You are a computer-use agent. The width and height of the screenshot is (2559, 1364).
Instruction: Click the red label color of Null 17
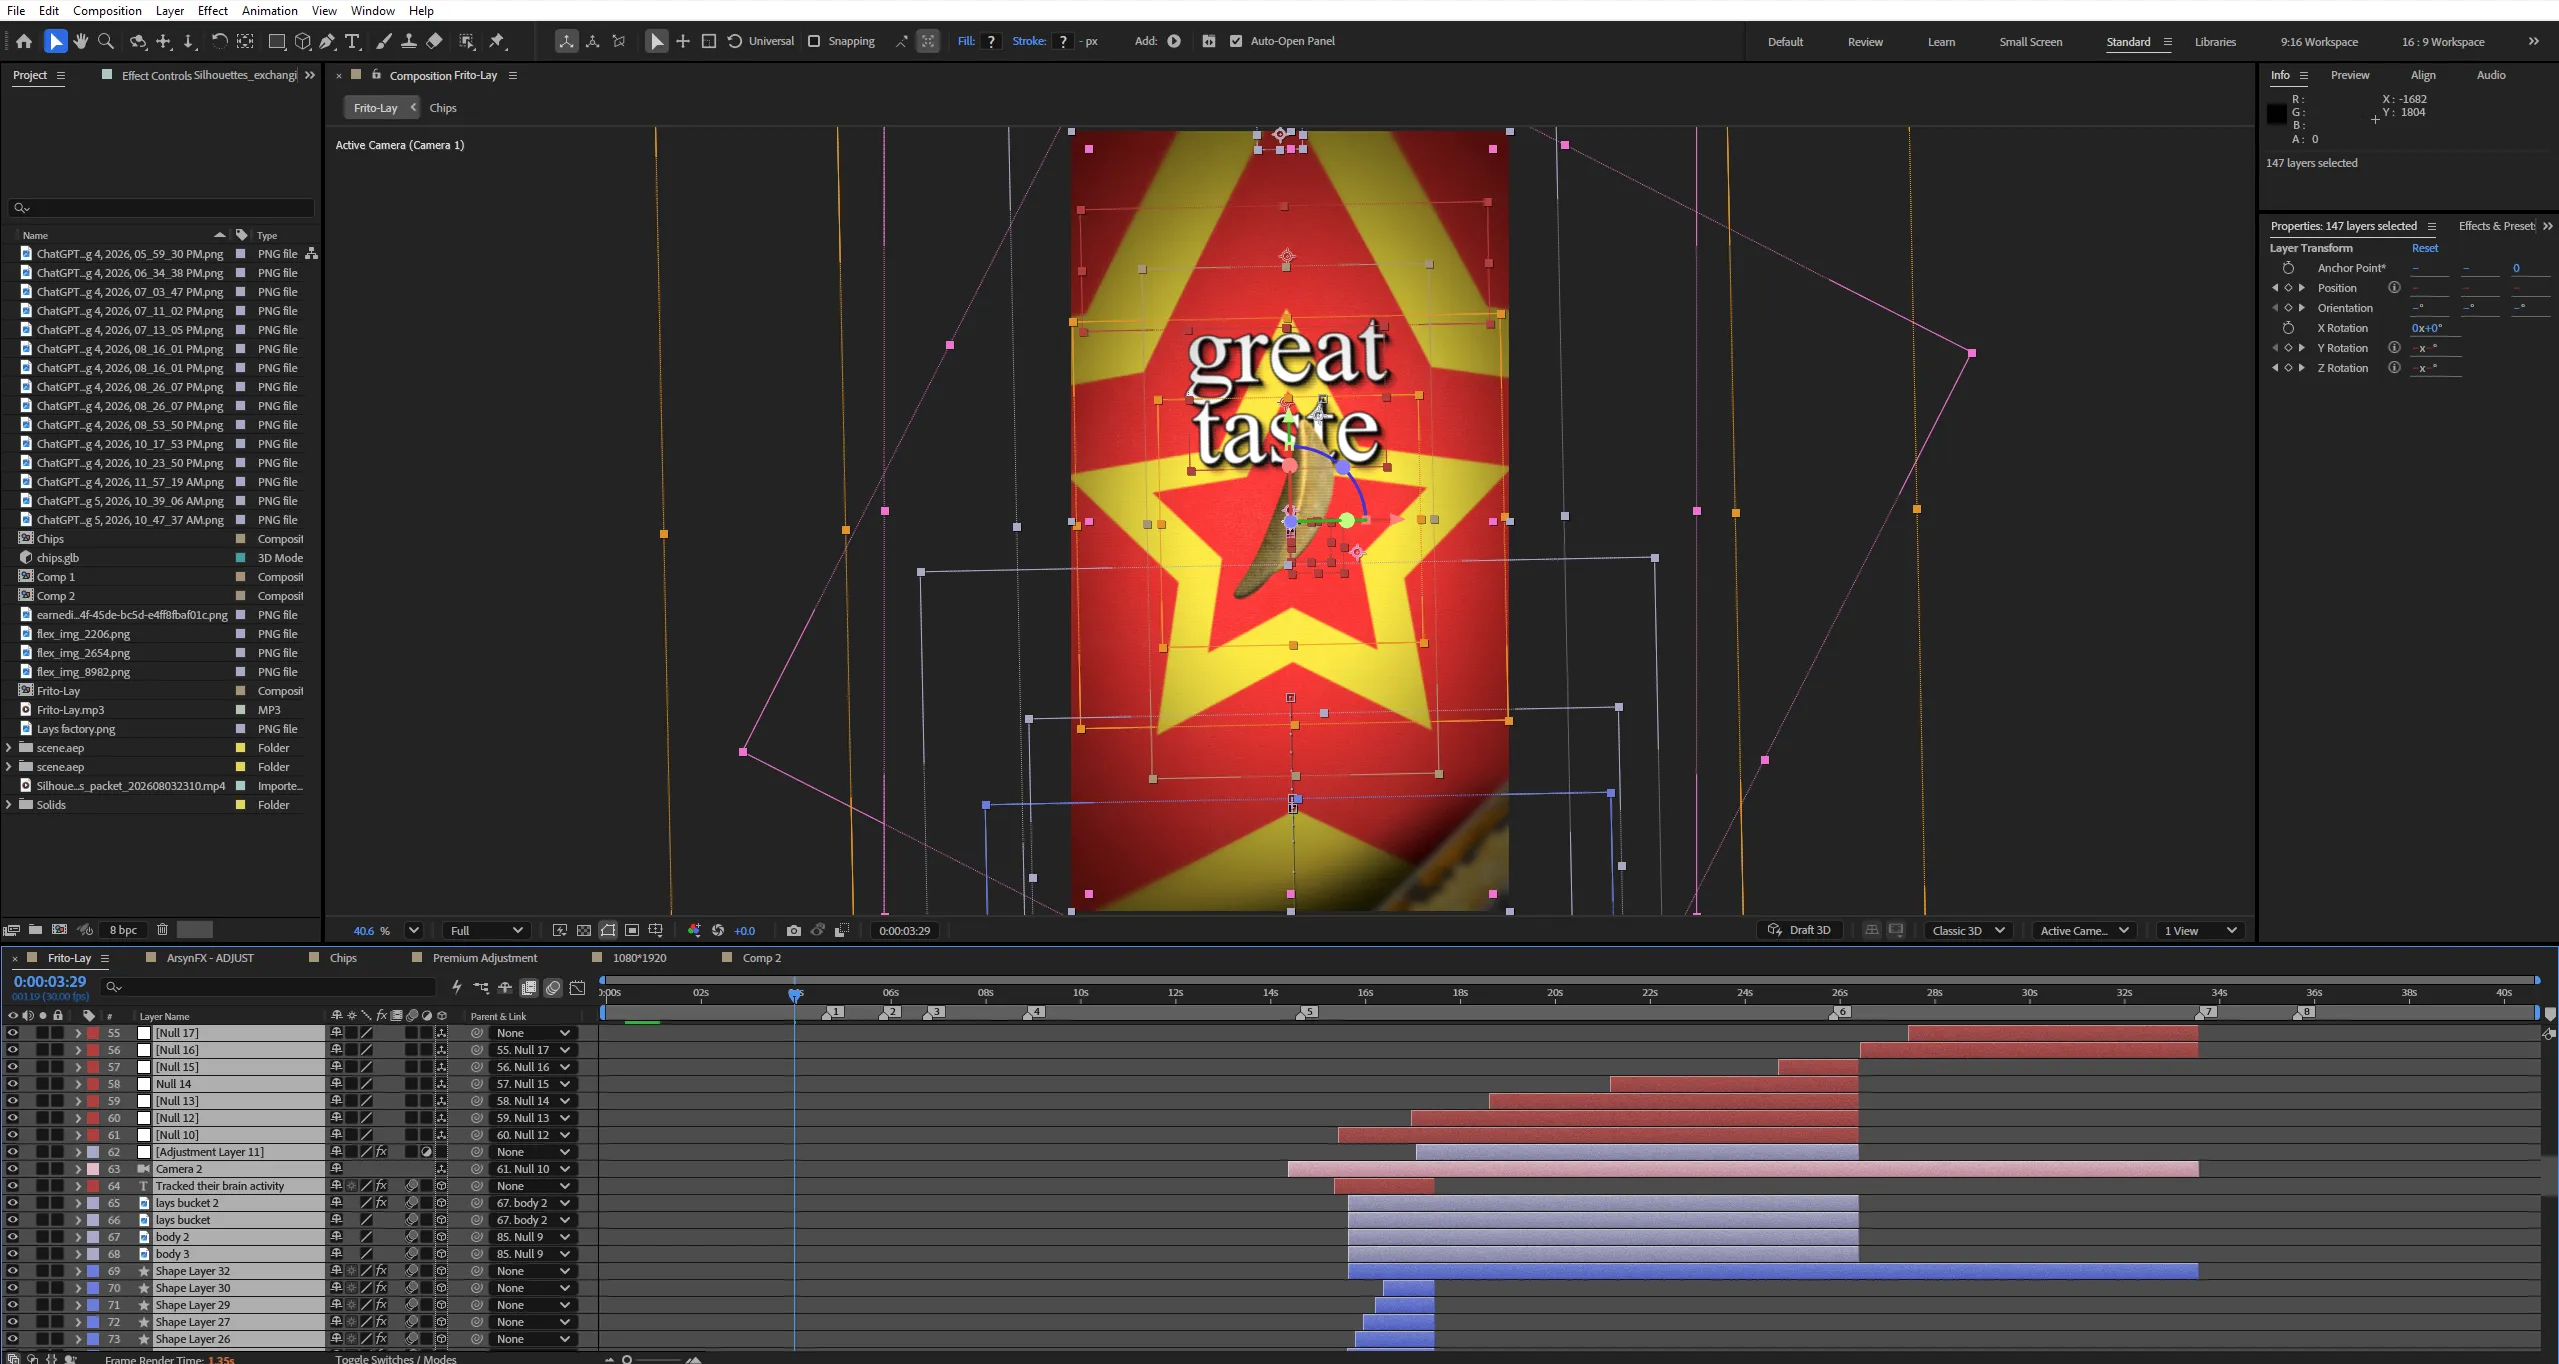[92, 1033]
